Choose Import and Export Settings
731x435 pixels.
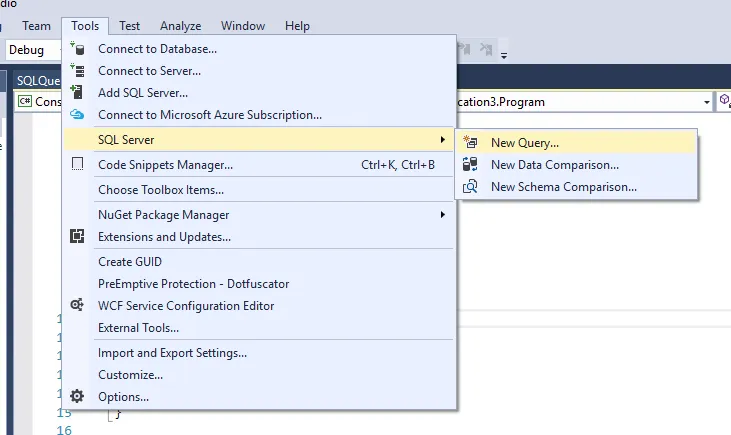click(172, 353)
